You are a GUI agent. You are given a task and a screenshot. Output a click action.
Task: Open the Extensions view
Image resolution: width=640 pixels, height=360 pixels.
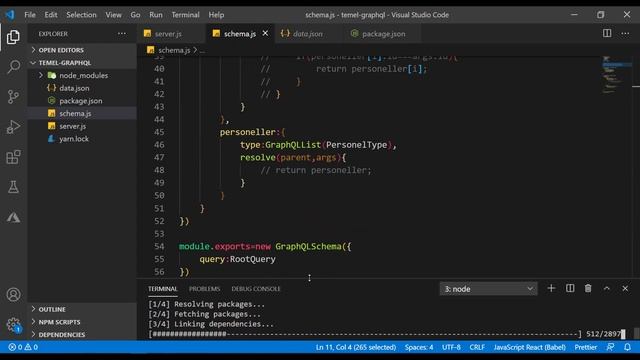pos(13,157)
